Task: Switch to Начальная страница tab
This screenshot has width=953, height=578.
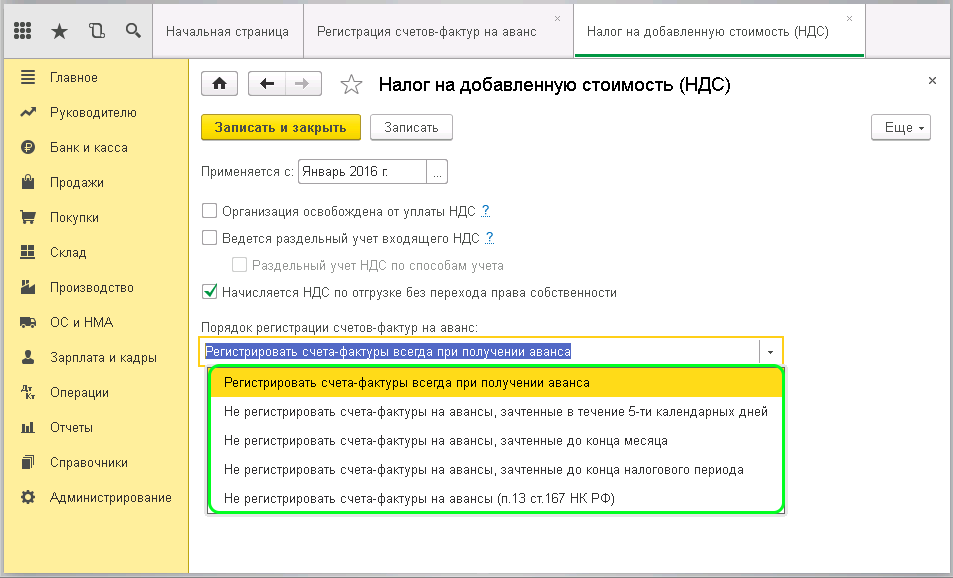Action: 227,31
